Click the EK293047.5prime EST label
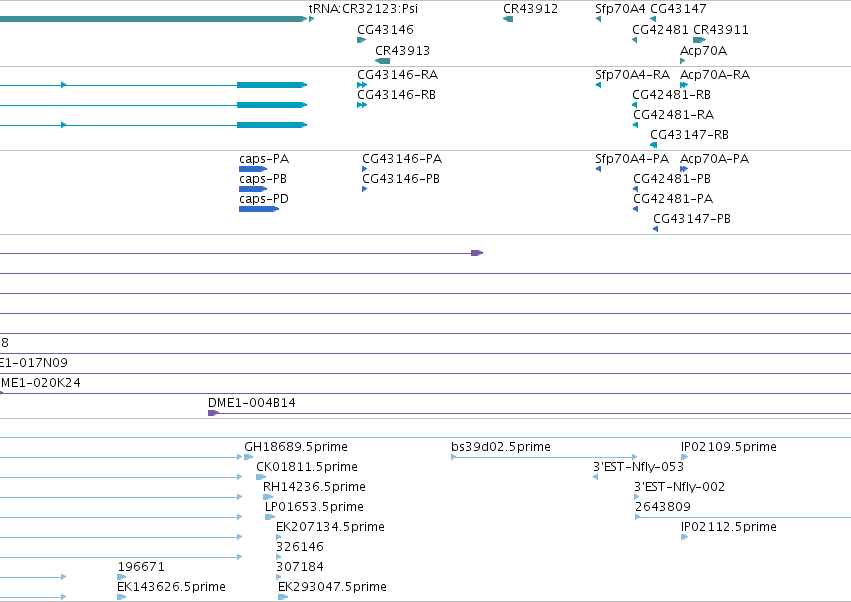This screenshot has width=851, height=602. coord(332,587)
